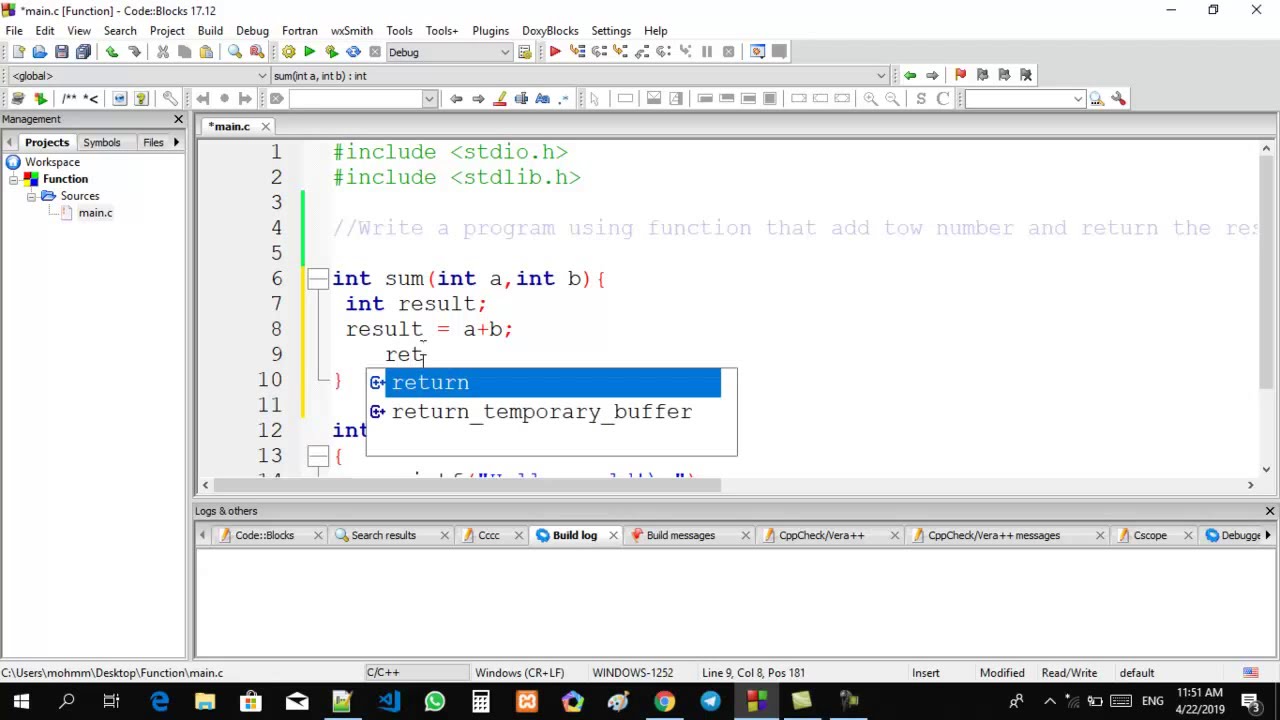
Task: Open the Build menu
Action: click(x=210, y=31)
